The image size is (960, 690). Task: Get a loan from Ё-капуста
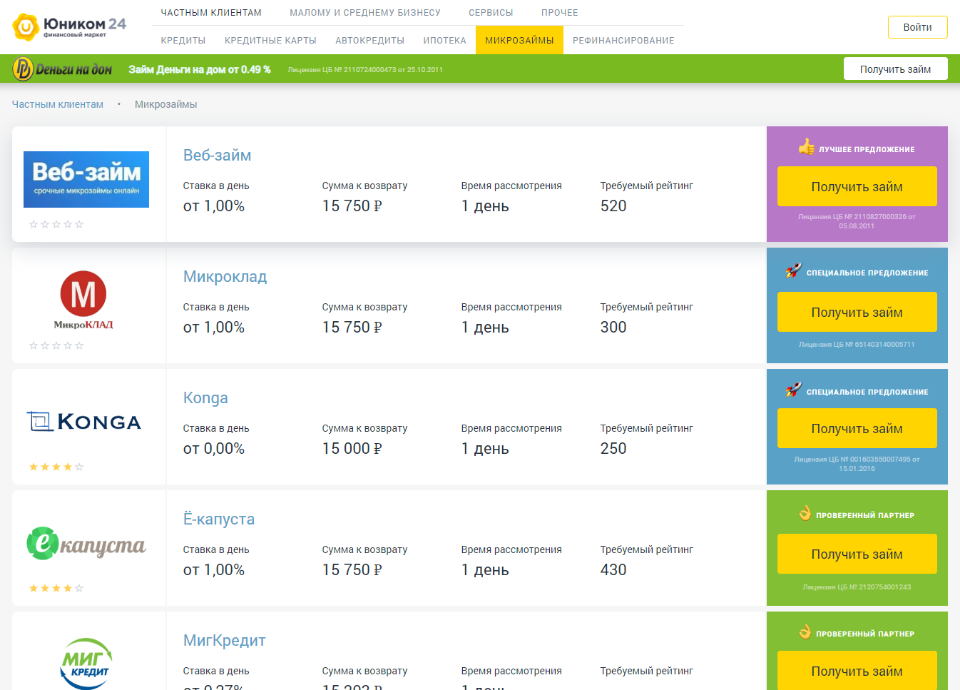[857, 554]
